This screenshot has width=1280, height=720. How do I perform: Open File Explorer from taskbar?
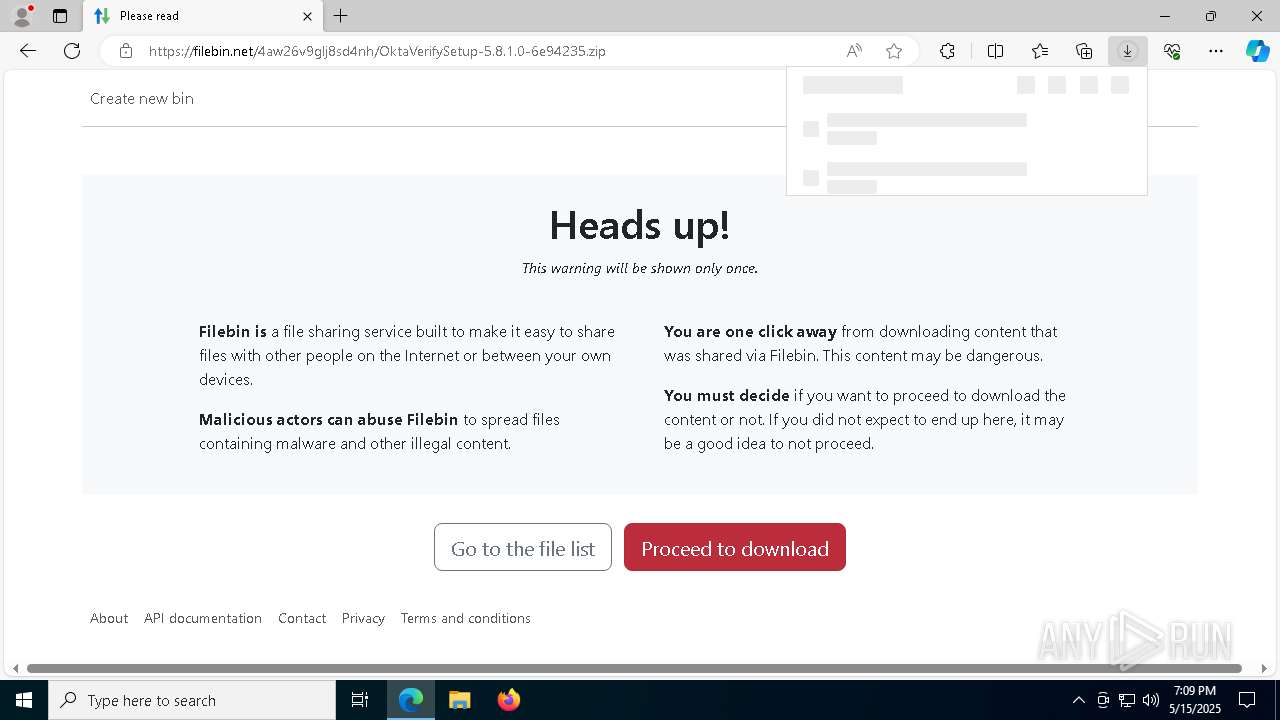point(459,700)
